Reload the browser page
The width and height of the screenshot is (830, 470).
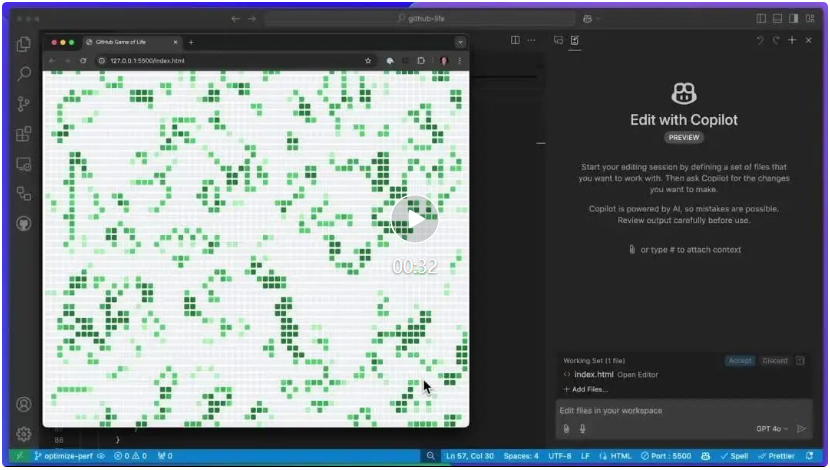click(83, 61)
